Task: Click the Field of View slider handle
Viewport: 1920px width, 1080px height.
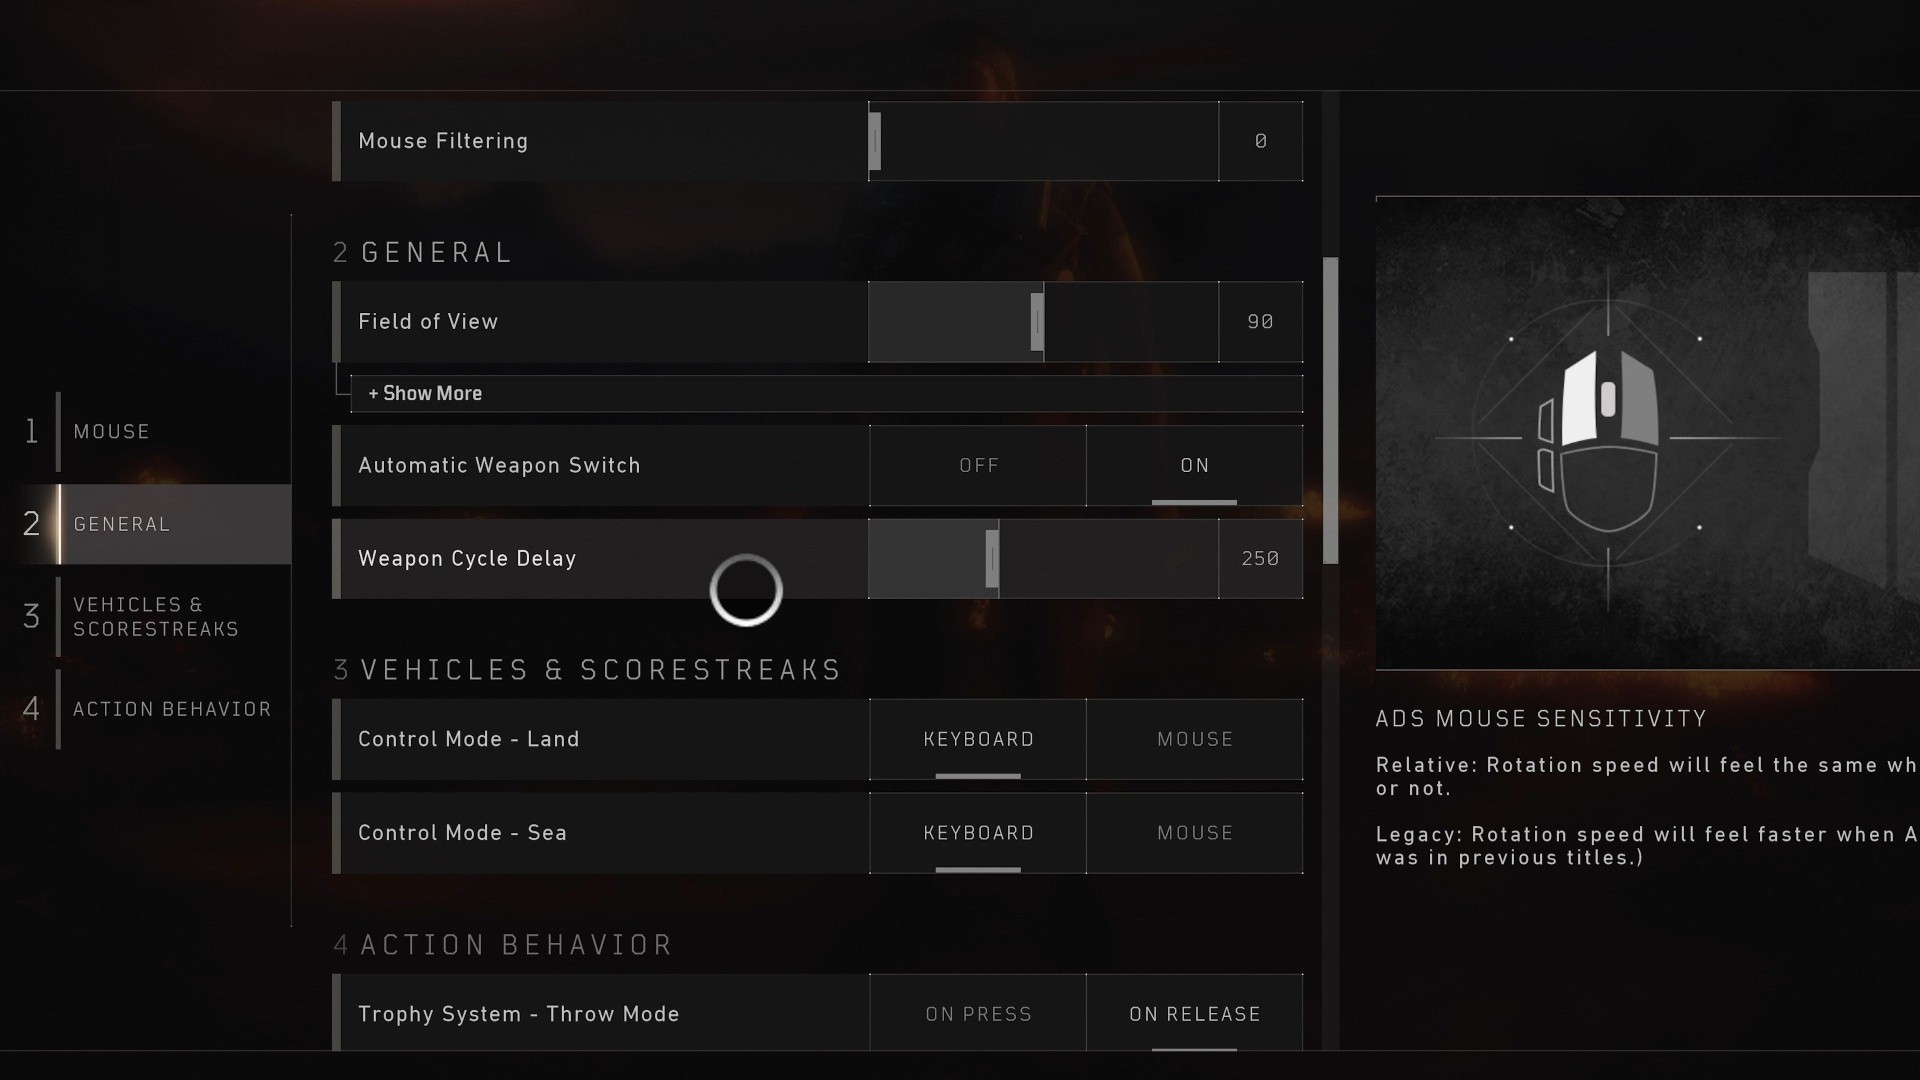Action: pyautogui.click(x=1037, y=322)
